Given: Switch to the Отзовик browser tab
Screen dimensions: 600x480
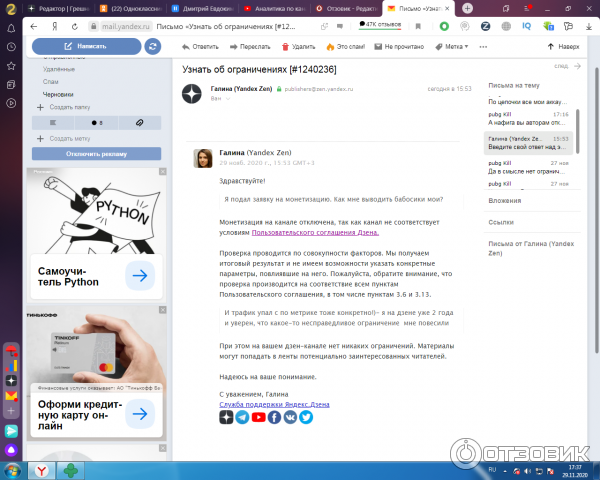Looking at the screenshot, I should point(346,8).
